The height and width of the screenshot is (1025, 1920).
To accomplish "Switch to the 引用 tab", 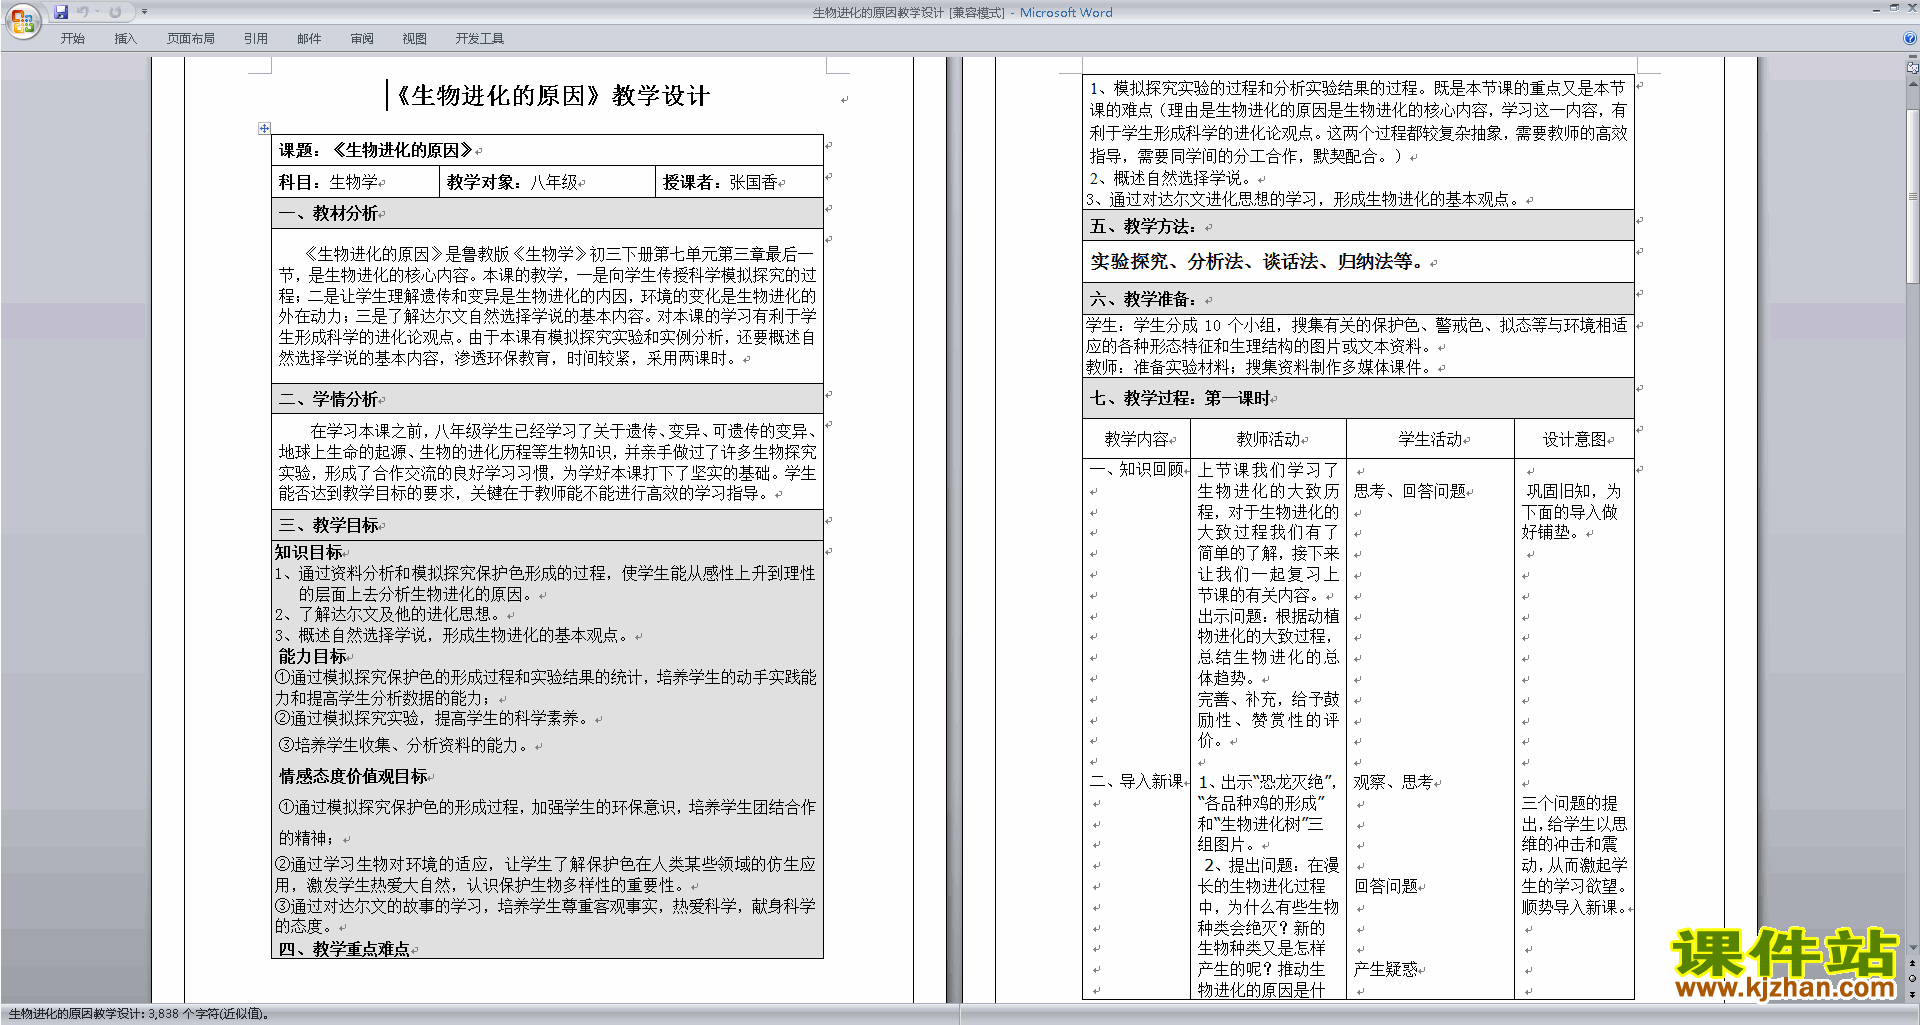I will point(256,38).
